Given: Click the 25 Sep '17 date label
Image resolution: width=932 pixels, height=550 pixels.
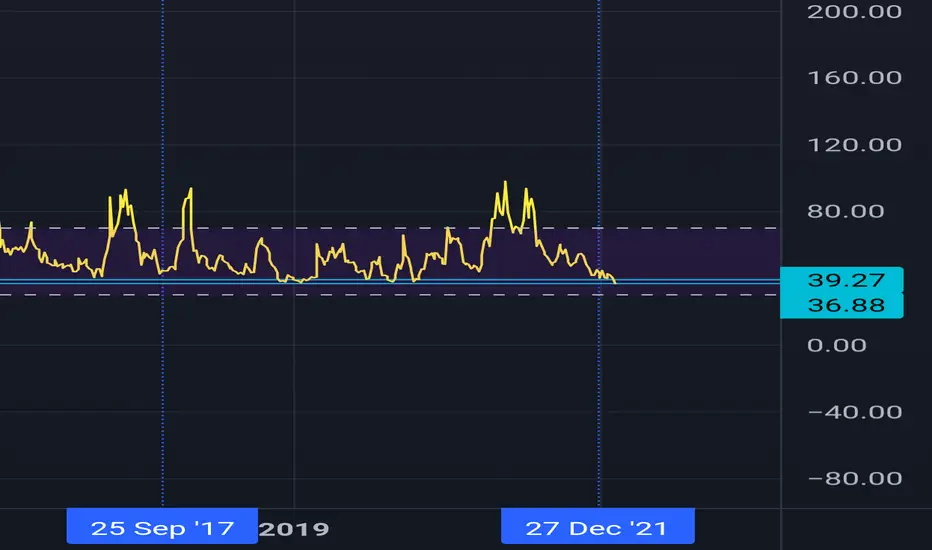Looking at the screenshot, I should 162,526.
